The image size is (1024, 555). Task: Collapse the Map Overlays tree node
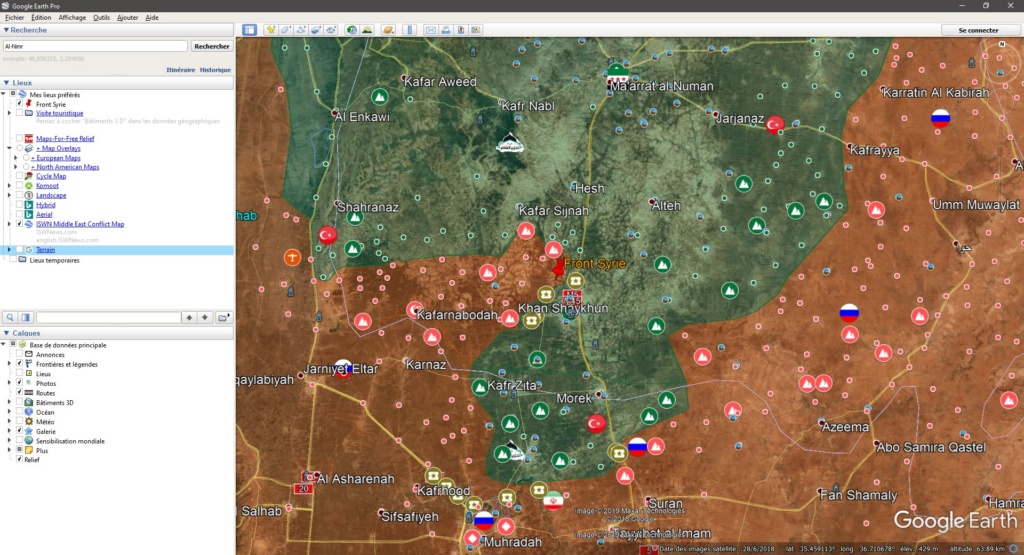(10, 148)
